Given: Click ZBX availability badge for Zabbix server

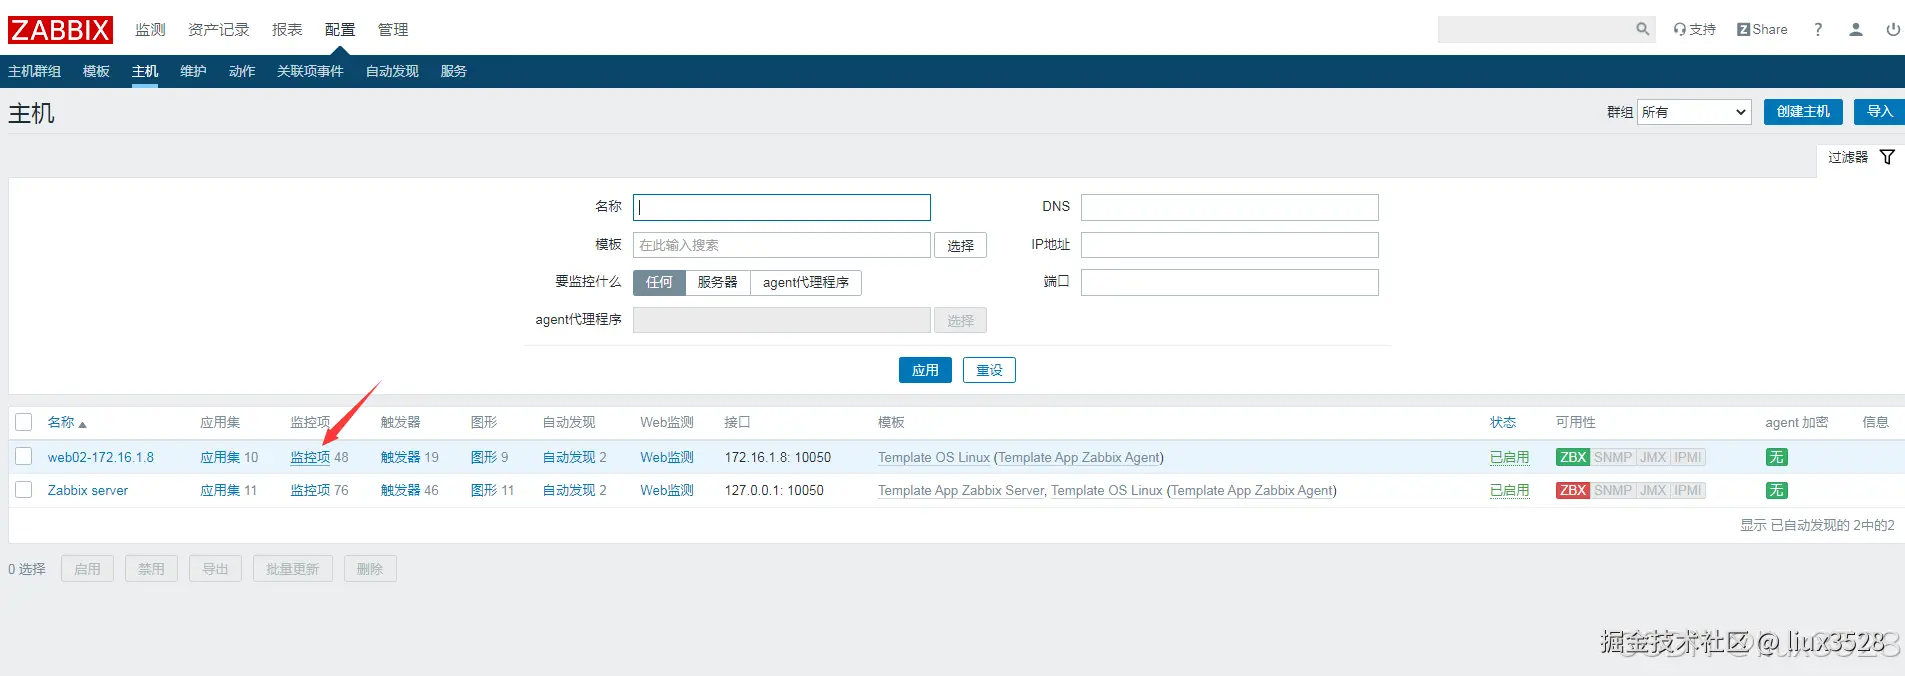Looking at the screenshot, I should 1573,490.
